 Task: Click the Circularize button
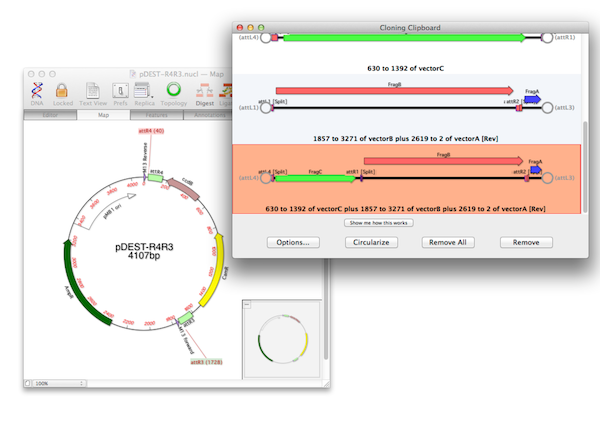point(371,243)
